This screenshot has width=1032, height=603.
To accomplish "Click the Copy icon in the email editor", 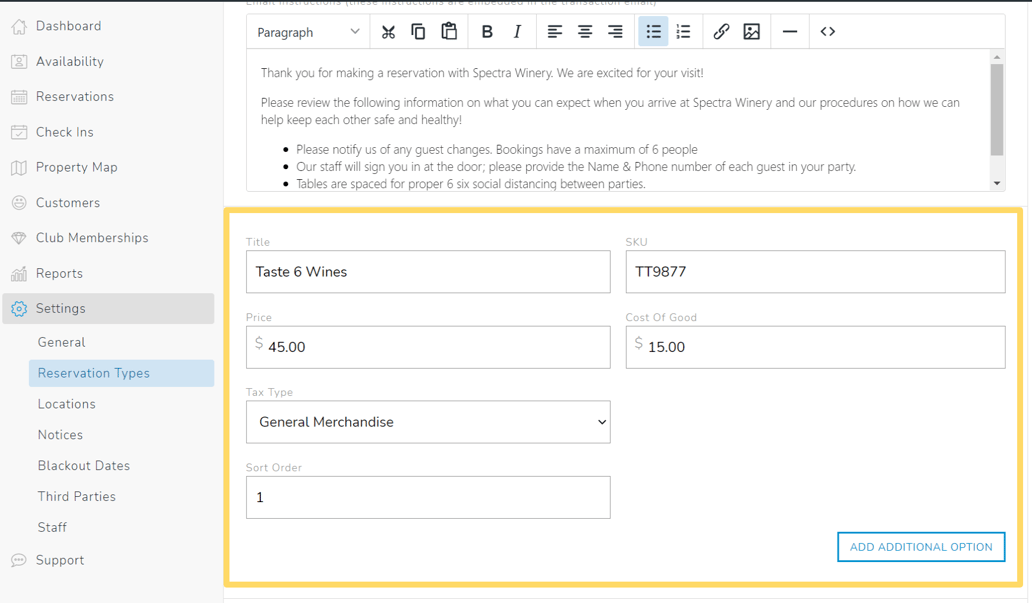I will (418, 31).
